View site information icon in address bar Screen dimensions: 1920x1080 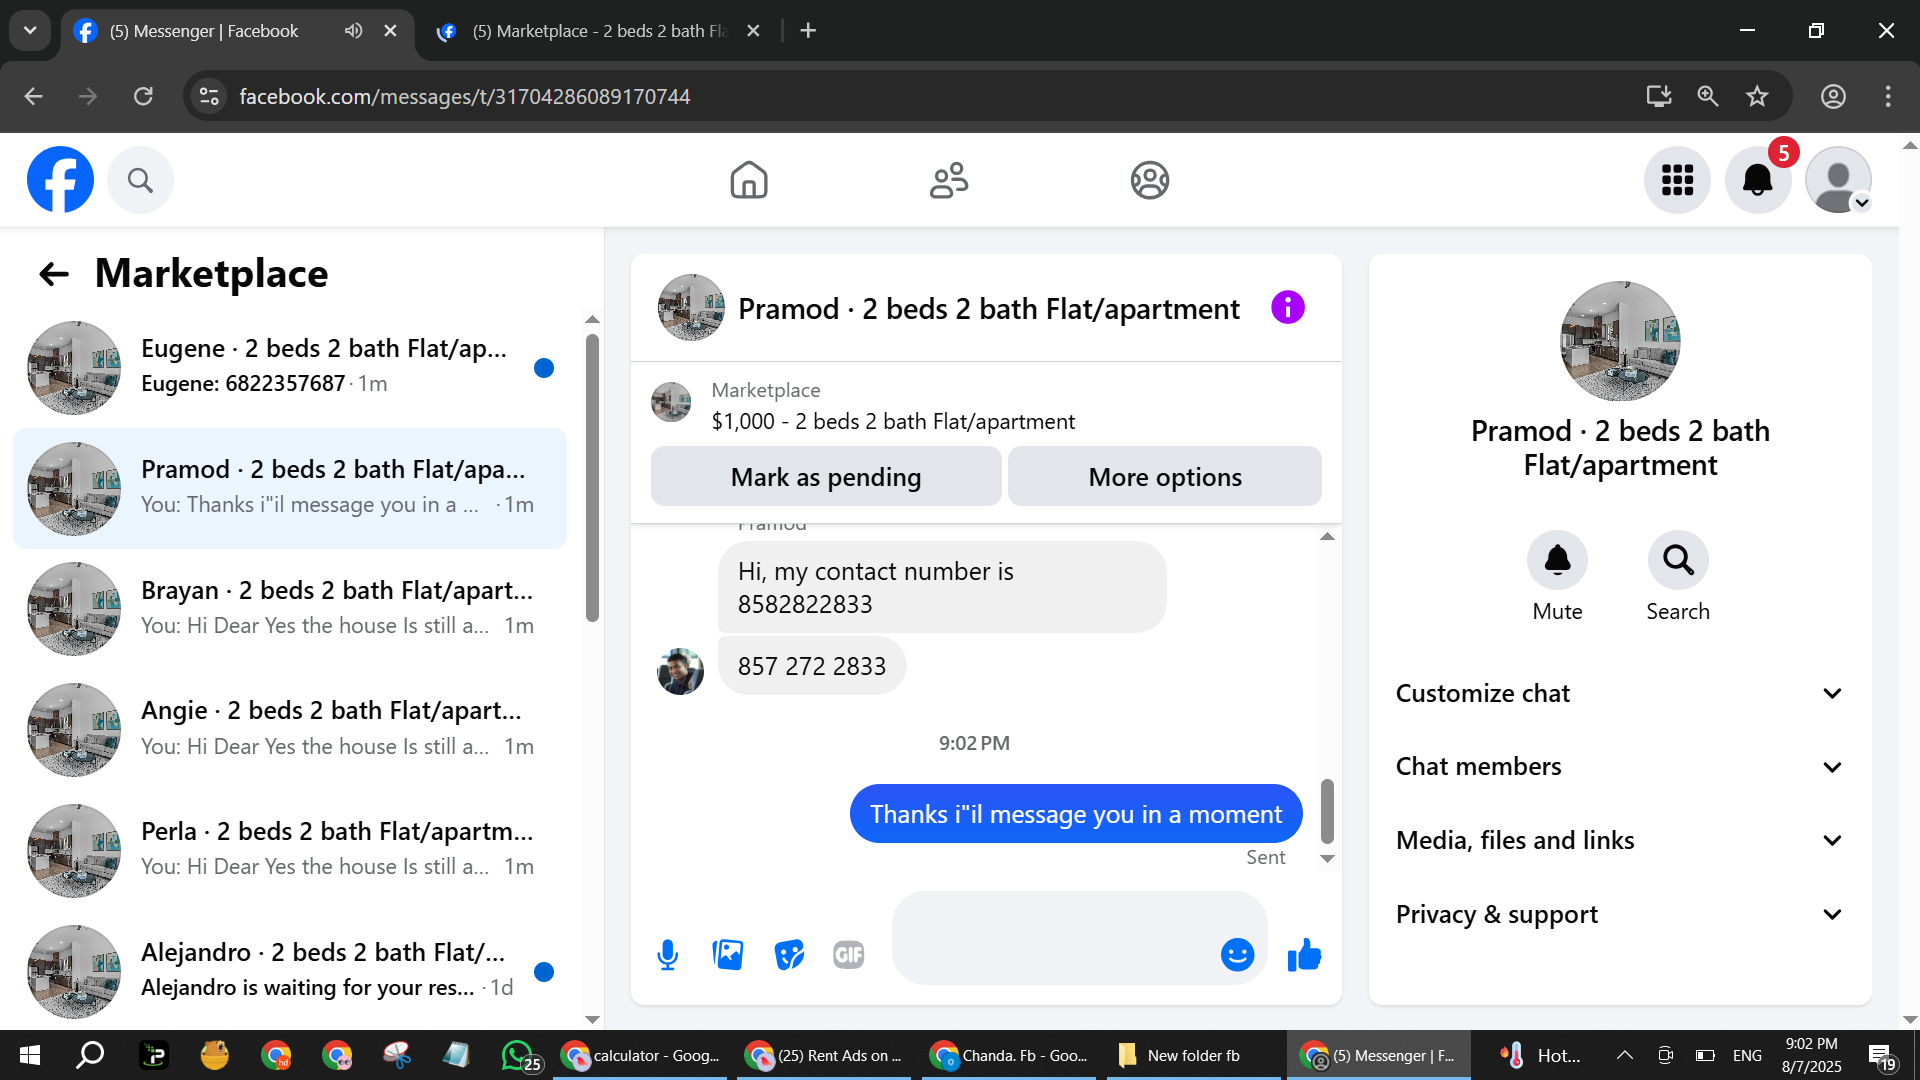tap(209, 96)
